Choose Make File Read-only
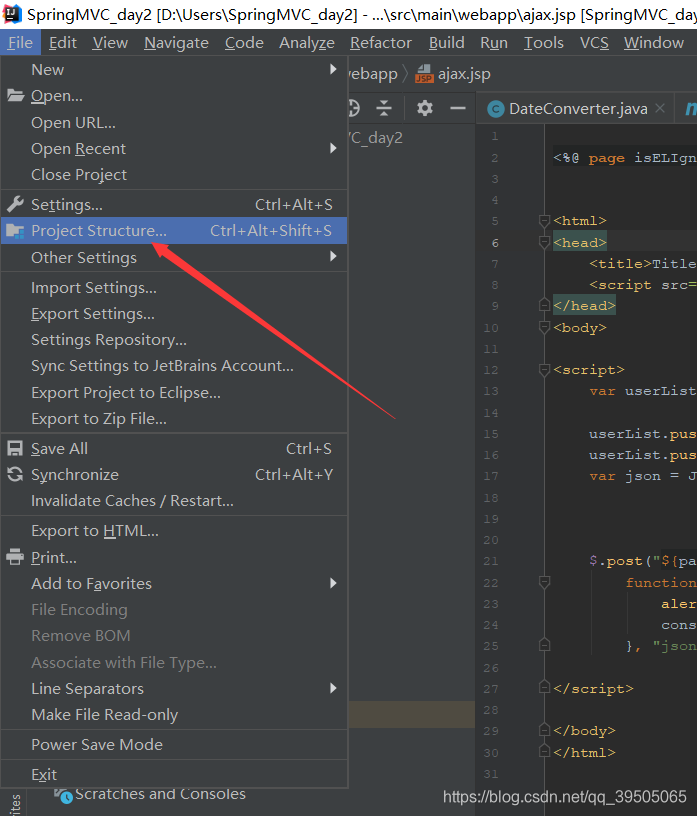 tap(174, 715)
